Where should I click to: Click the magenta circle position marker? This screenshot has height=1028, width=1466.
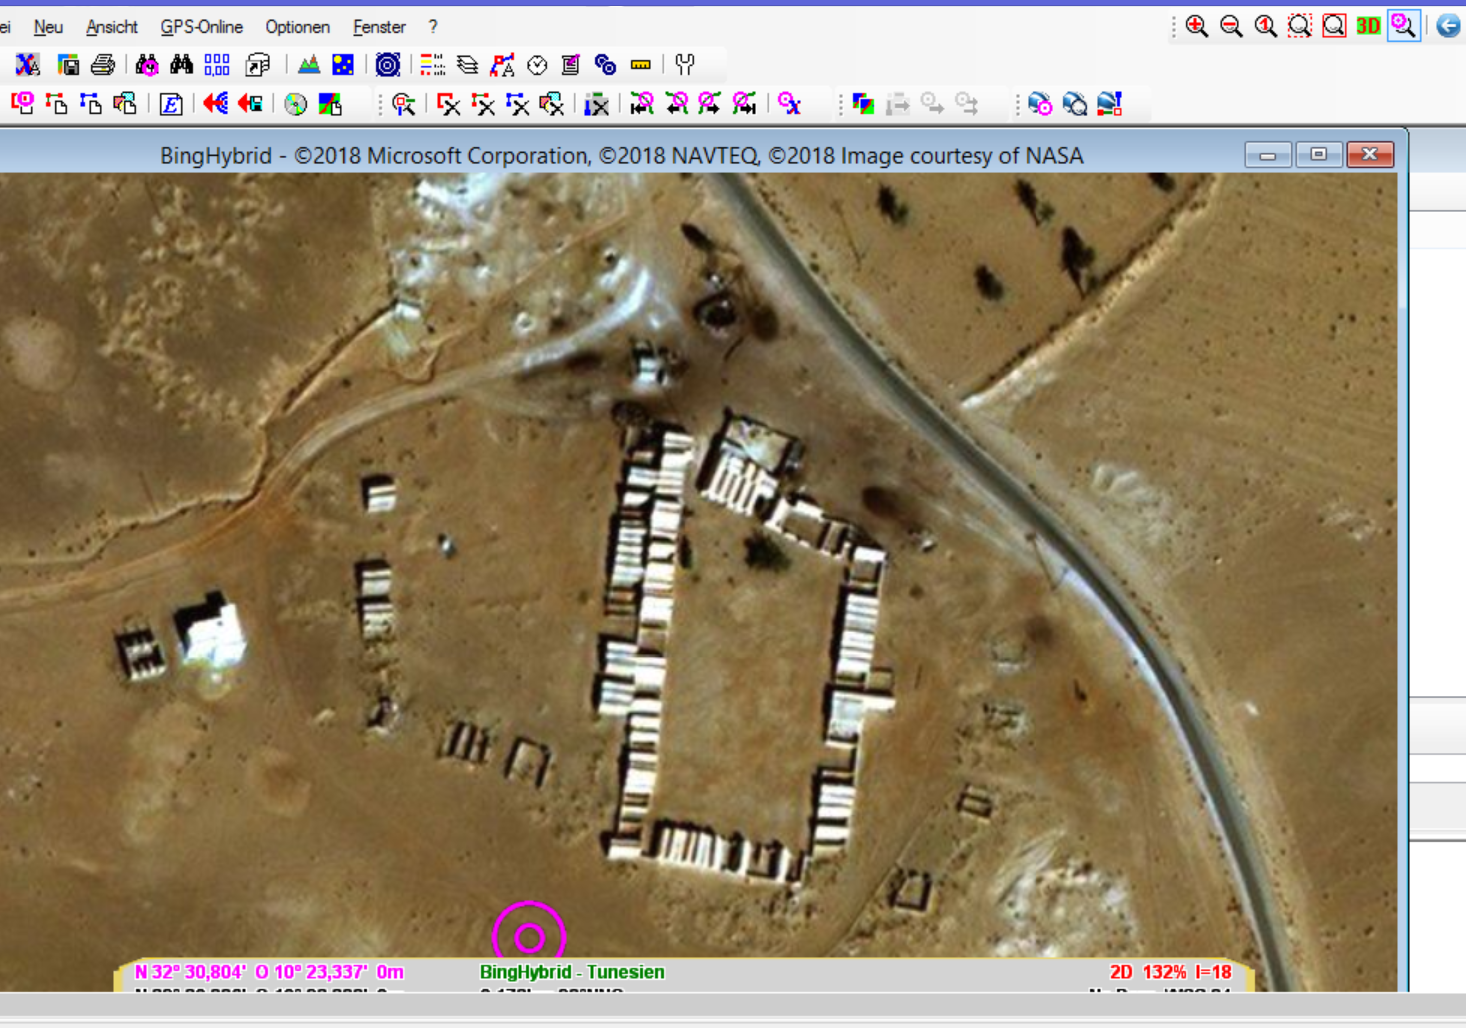click(529, 937)
